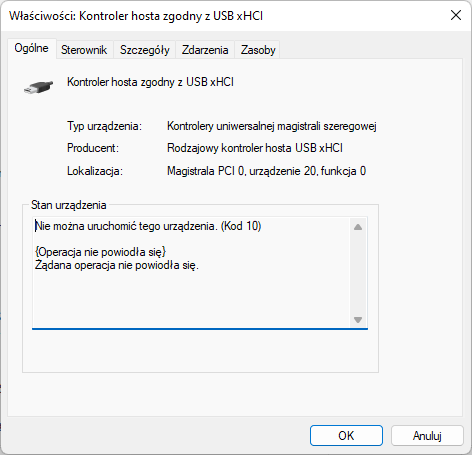Click the Lokalizacja value Magistrala PCI 0
This screenshot has height=455, width=472.
pyautogui.click(x=266, y=171)
